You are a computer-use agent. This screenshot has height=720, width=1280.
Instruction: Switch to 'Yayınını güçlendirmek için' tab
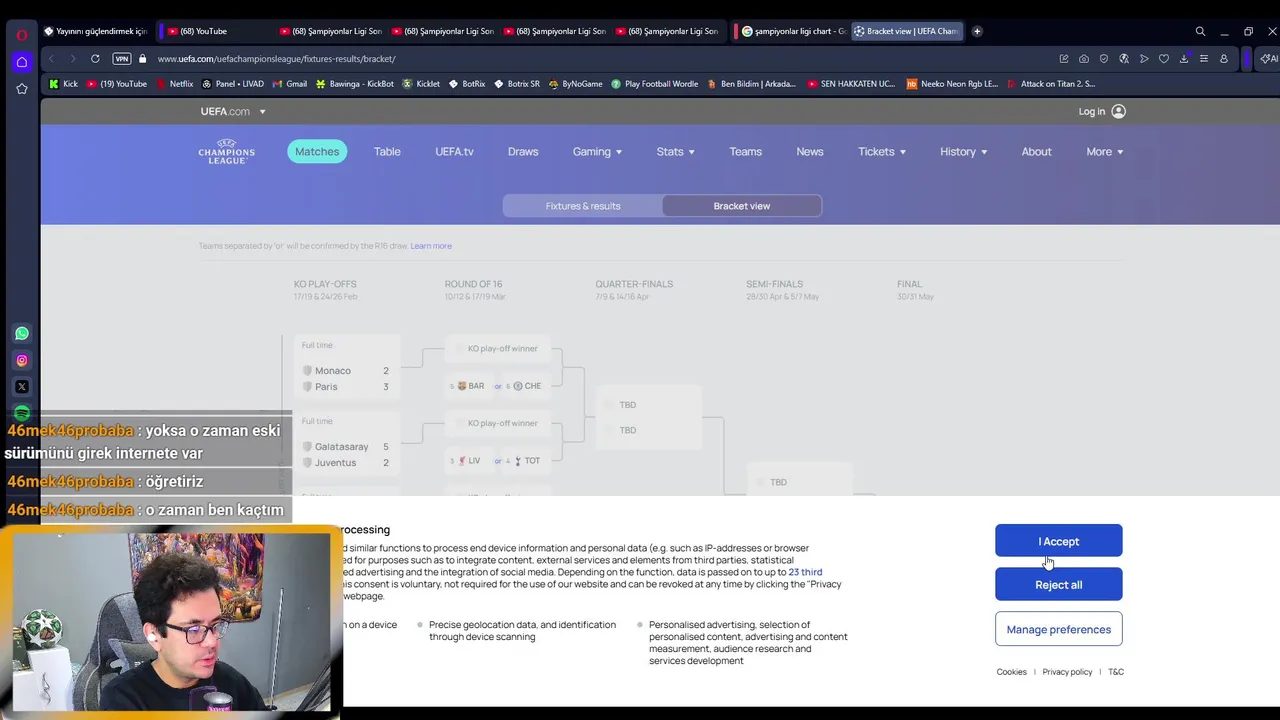96,31
